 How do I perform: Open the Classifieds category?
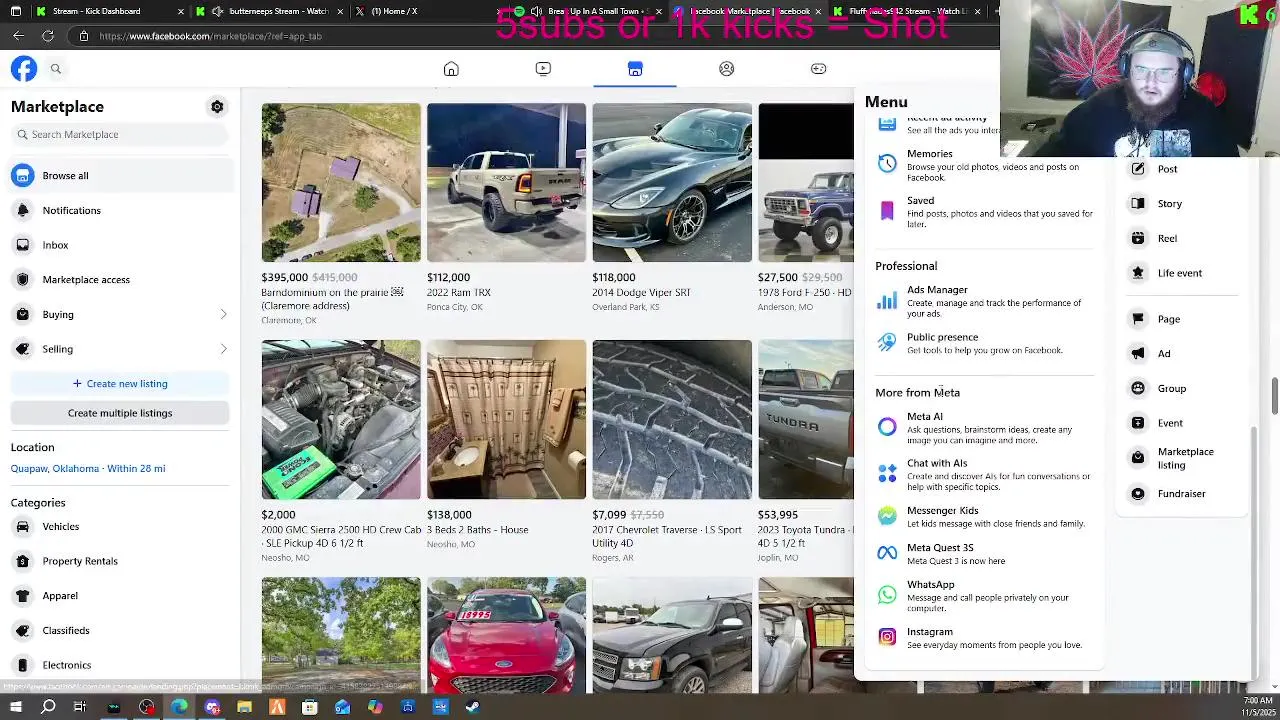120,630
